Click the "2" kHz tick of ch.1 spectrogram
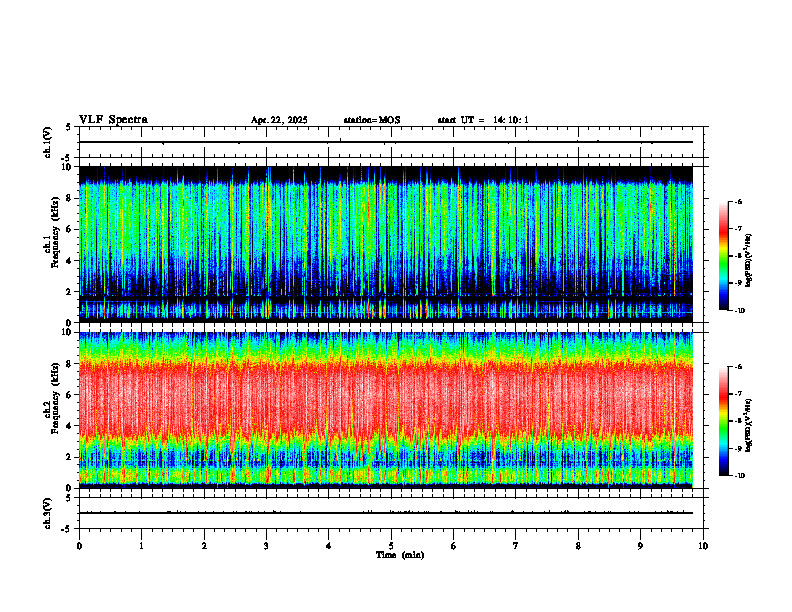 [x=70, y=292]
